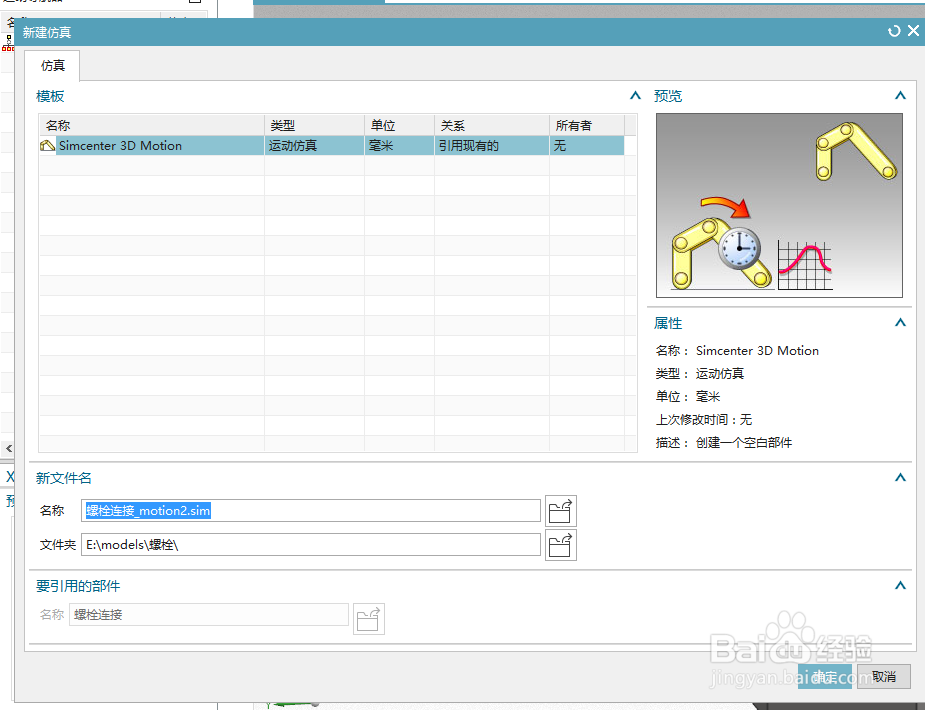This screenshot has height=710, width=925.
Task: Click the folder path field E:\models\螺栓\
Action: [311, 545]
